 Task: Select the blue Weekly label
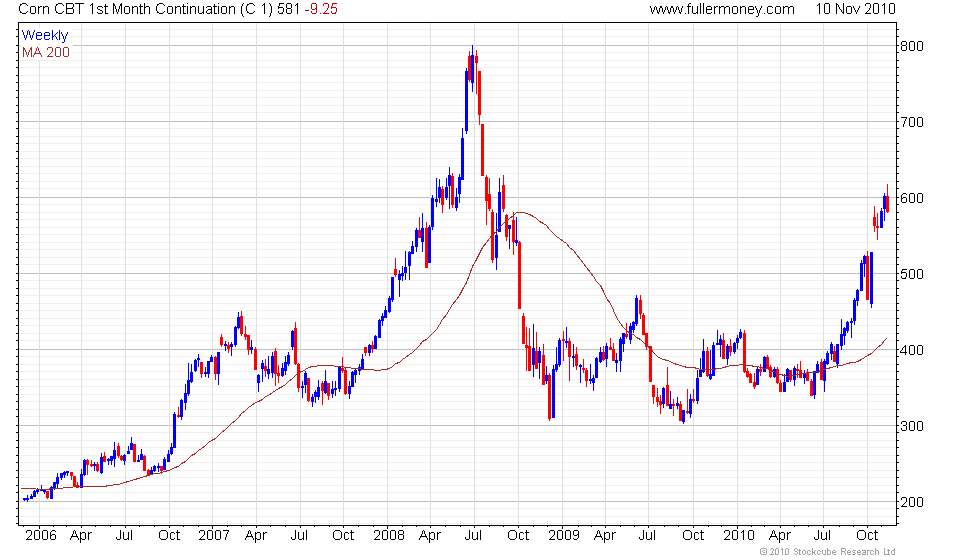pyautogui.click(x=45, y=36)
